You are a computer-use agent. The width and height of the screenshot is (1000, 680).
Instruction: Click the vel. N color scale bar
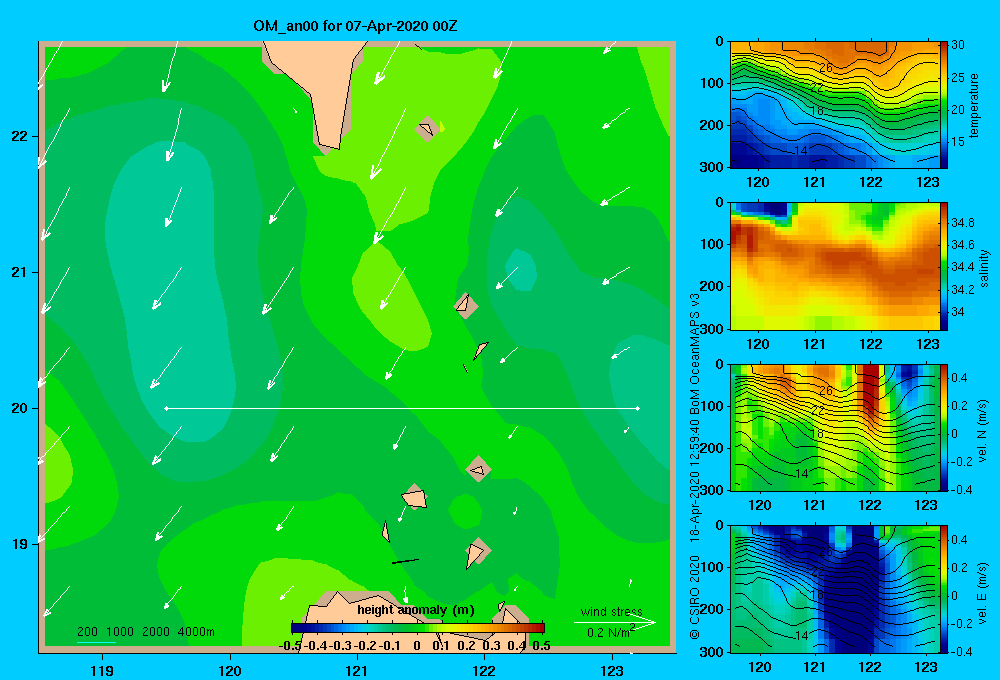(x=943, y=427)
